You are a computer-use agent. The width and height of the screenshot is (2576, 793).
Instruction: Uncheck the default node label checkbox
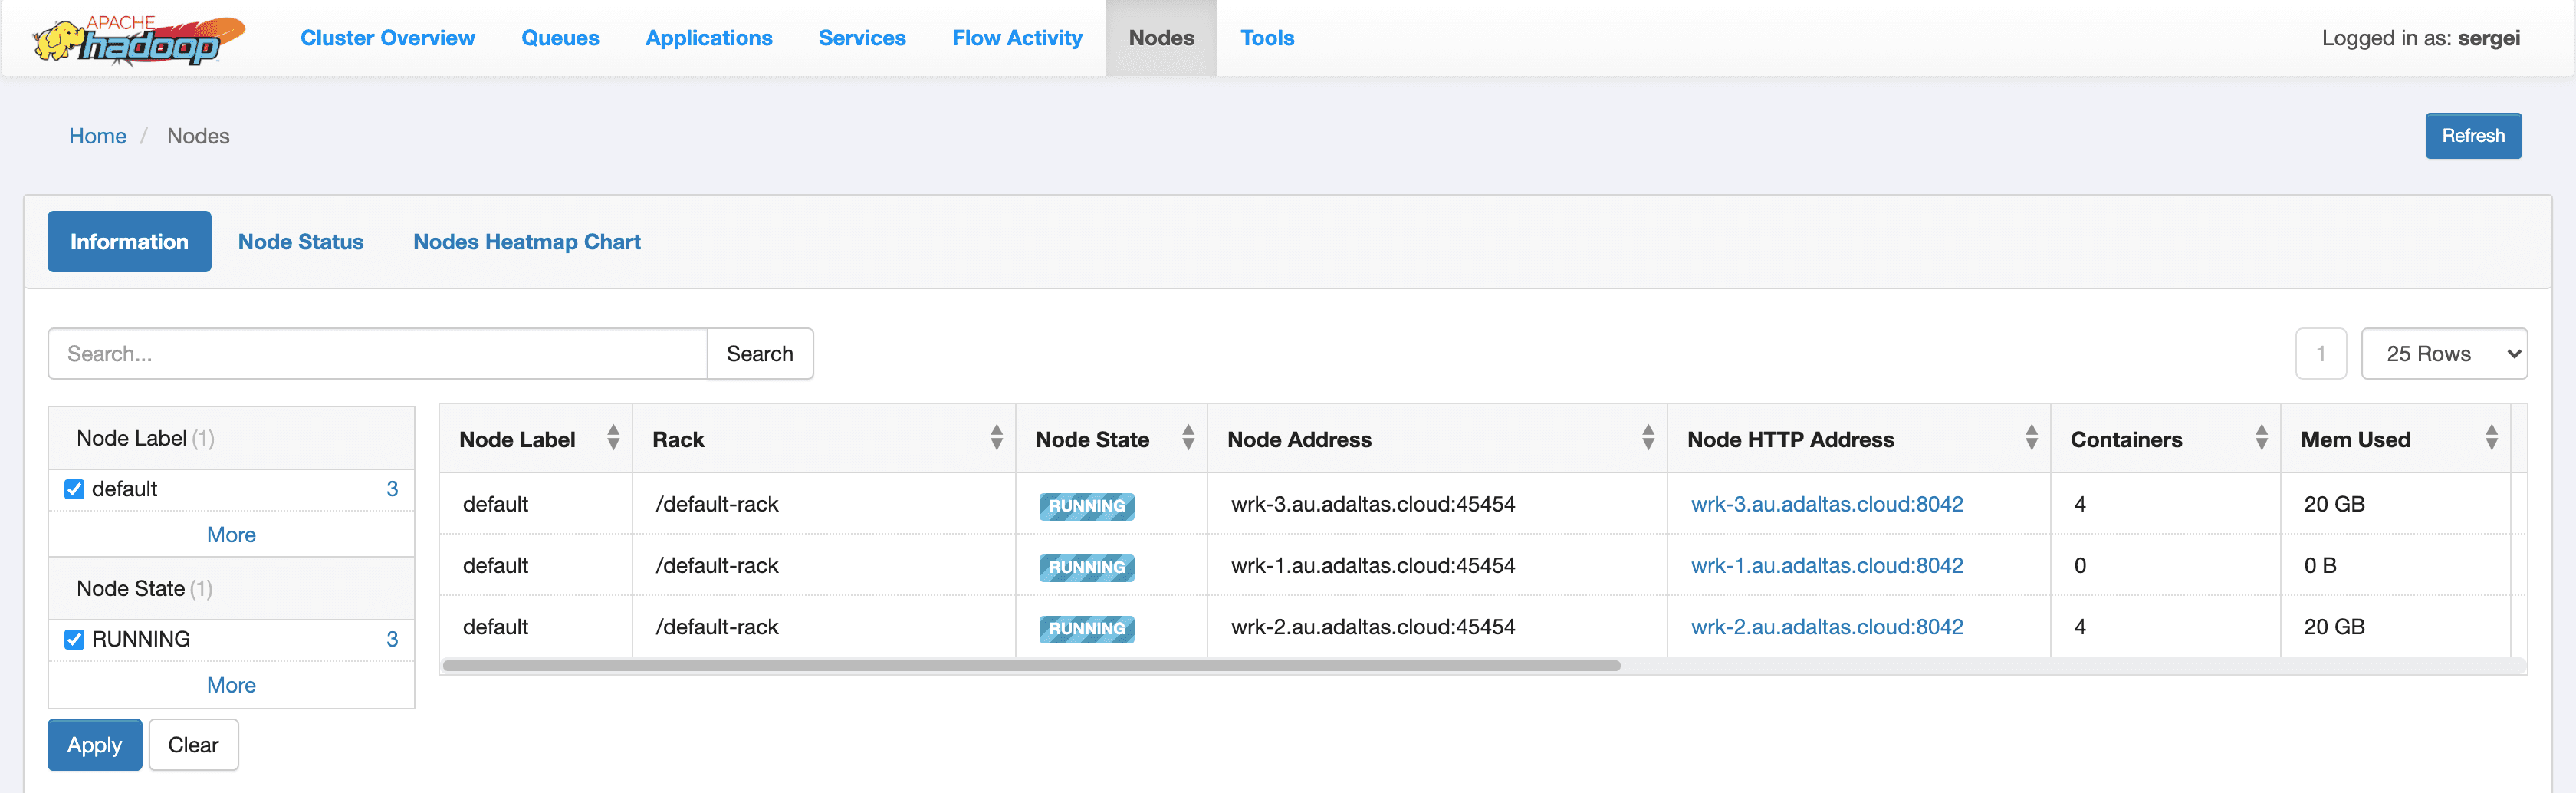(74, 489)
